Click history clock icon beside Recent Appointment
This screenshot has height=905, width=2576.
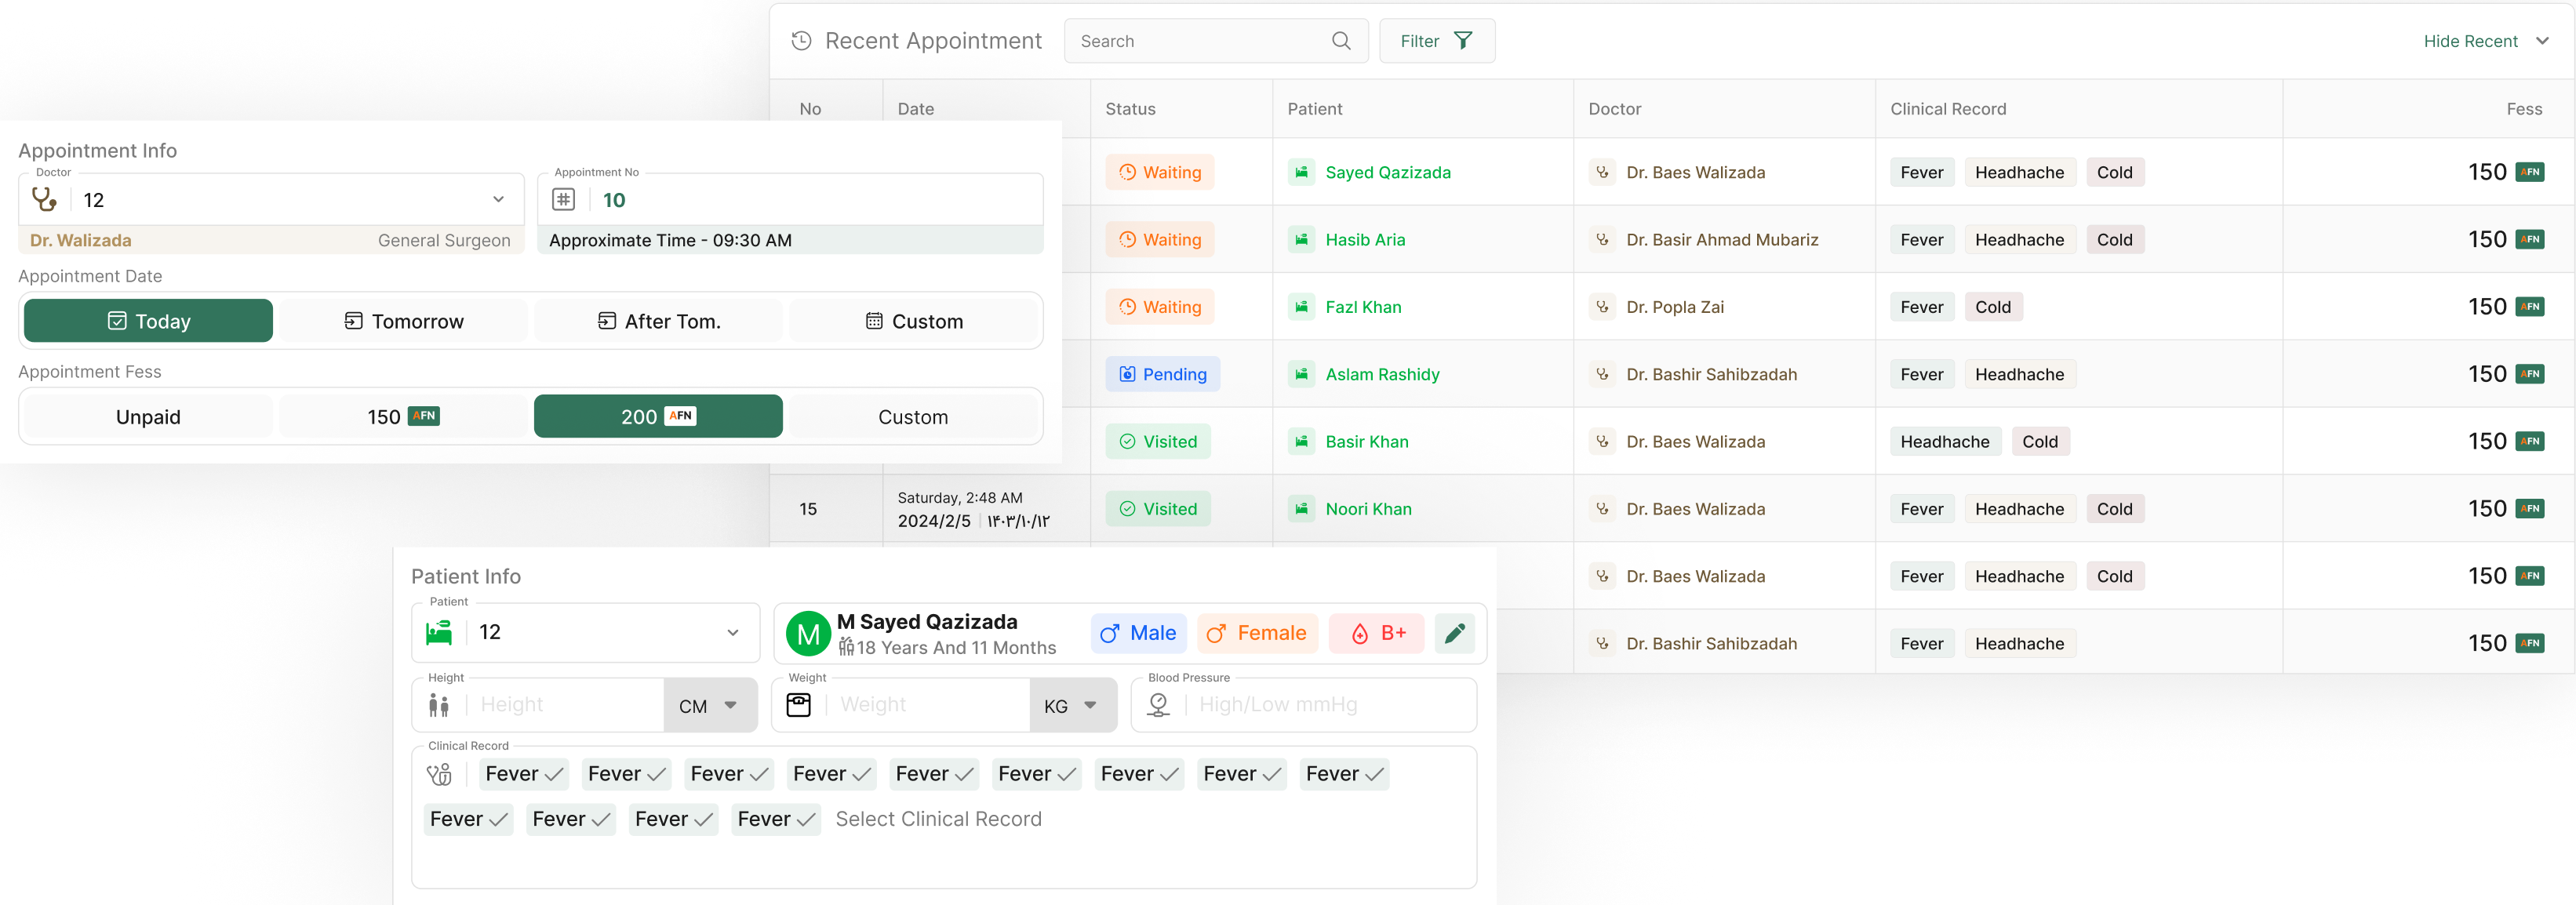[x=801, y=41]
